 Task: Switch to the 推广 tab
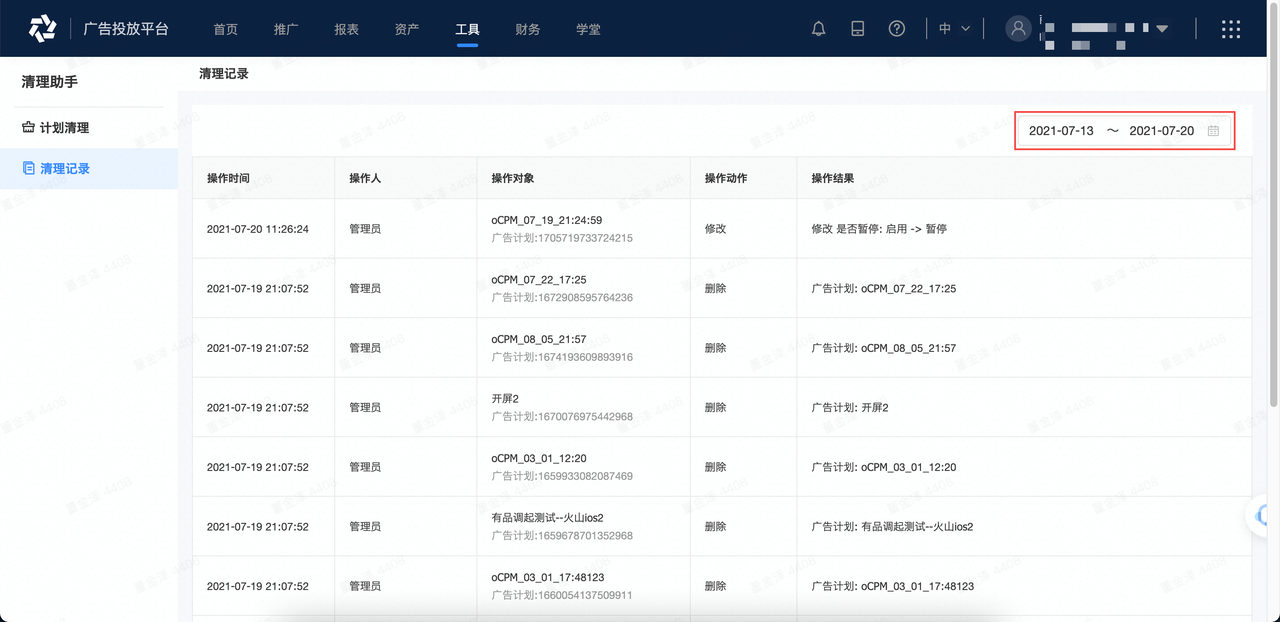[x=286, y=29]
